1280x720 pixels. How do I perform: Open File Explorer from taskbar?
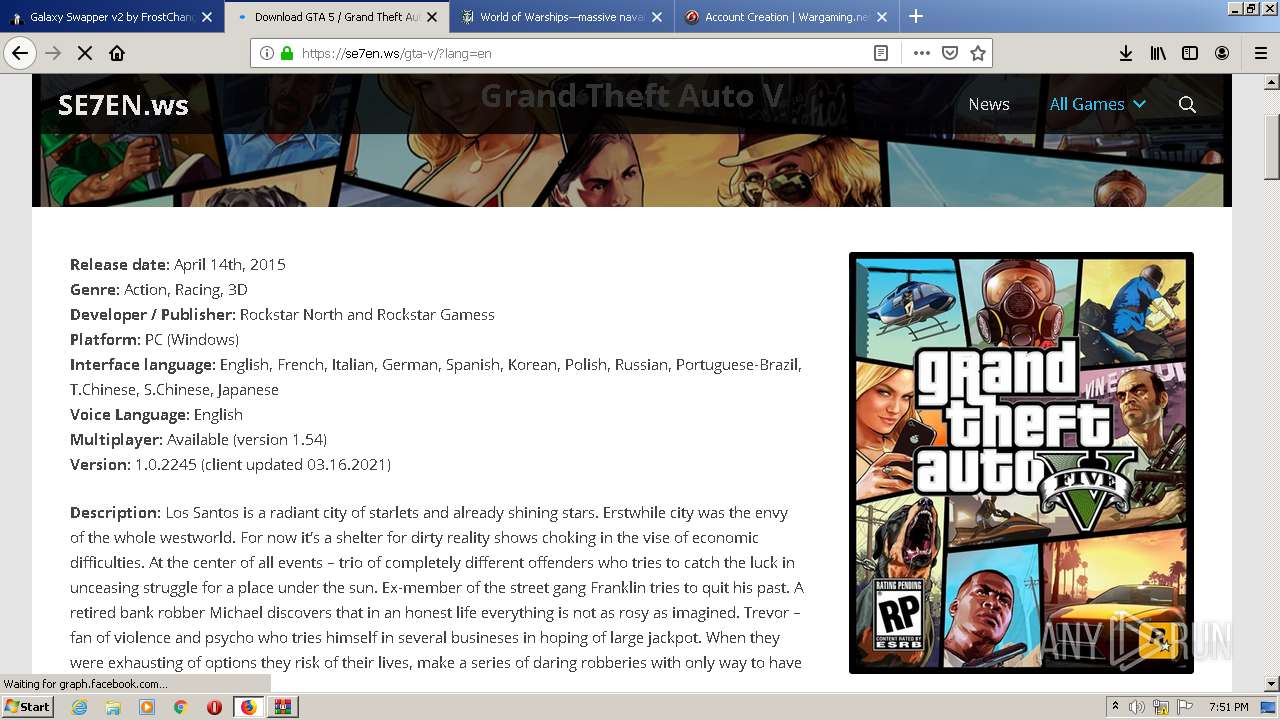click(x=113, y=707)
